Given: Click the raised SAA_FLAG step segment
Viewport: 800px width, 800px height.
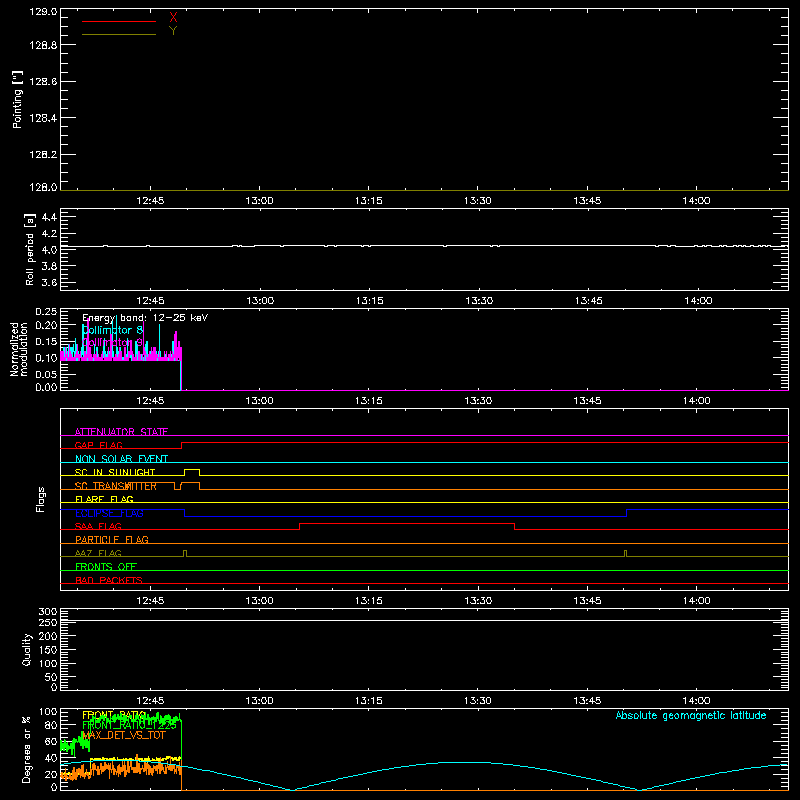Looking at the screenshot, I should (407, 523).
